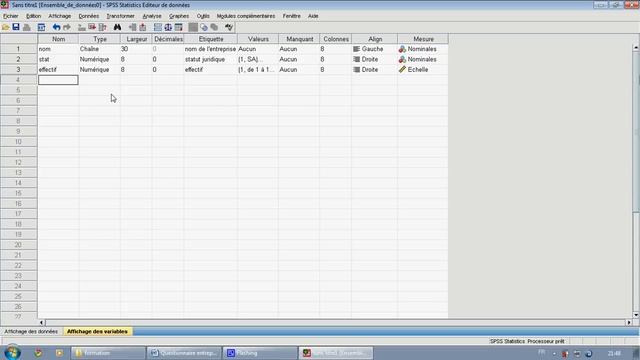This screenshot has width=640, height=360.
Task: Click the blue Undo arrow icon
Action: pos(56,27)
